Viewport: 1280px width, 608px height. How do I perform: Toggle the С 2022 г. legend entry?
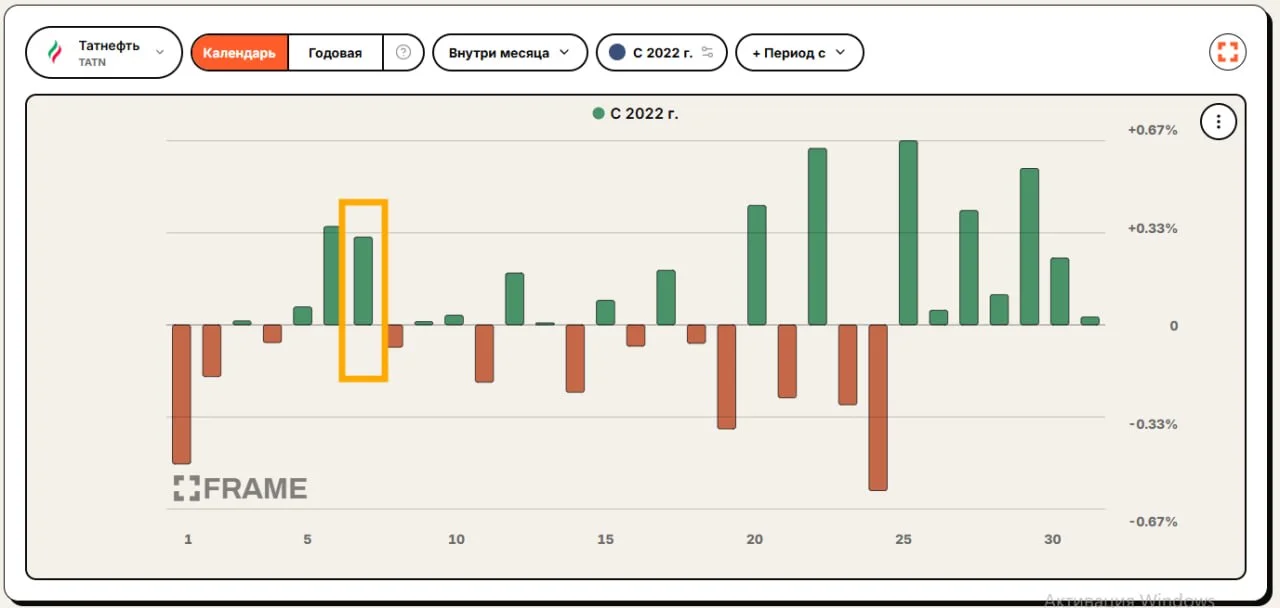point(636,113)
